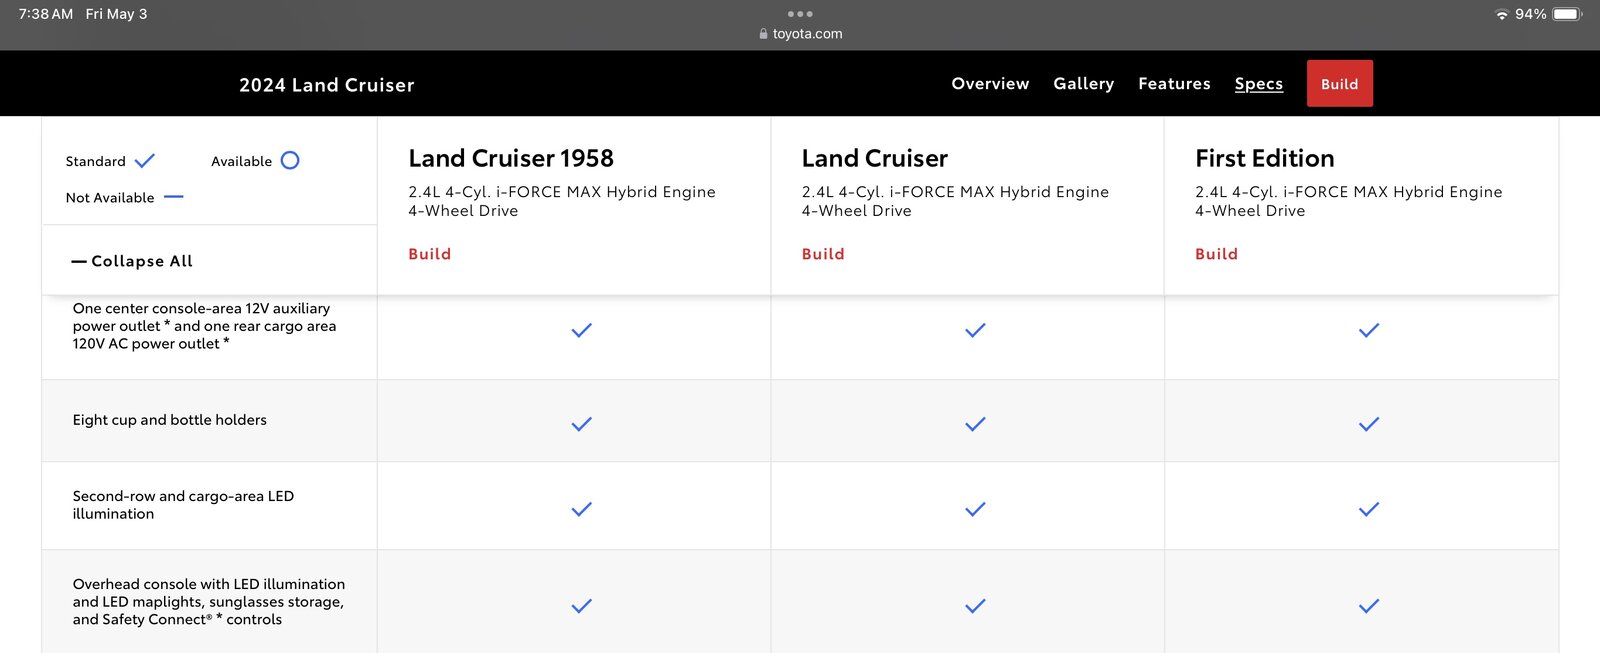Open the Gallery tab
Screen dimensions: 1600x653
coord(1083,84)
